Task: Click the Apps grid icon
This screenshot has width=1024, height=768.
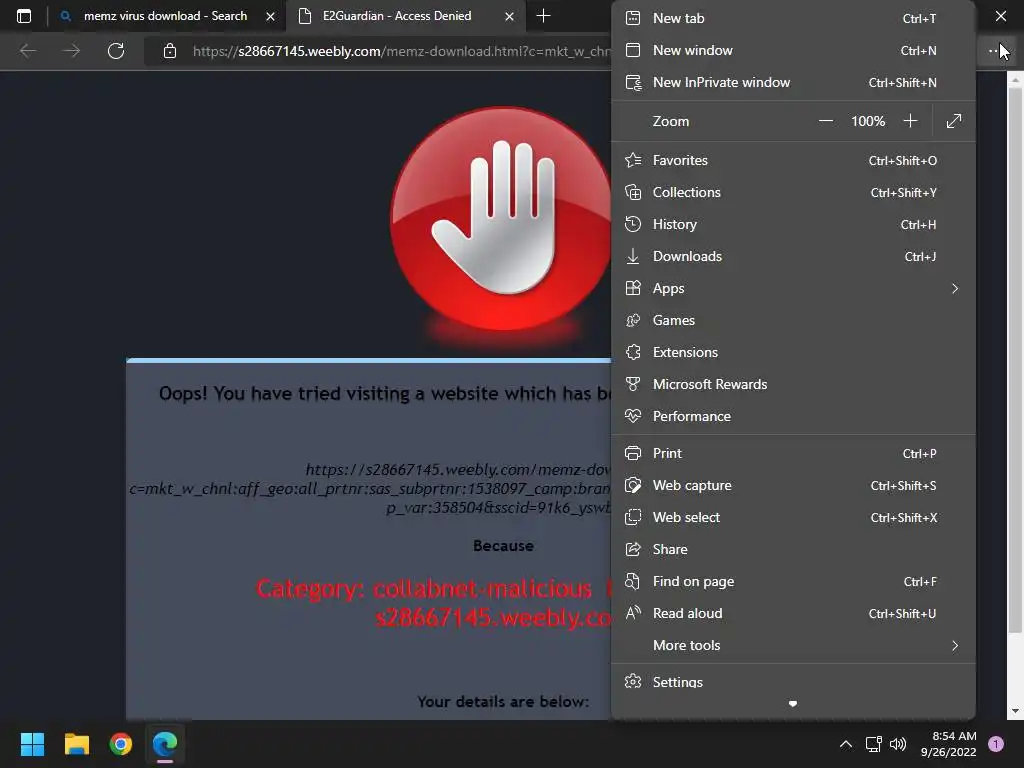Action: (x=633, y=288)
